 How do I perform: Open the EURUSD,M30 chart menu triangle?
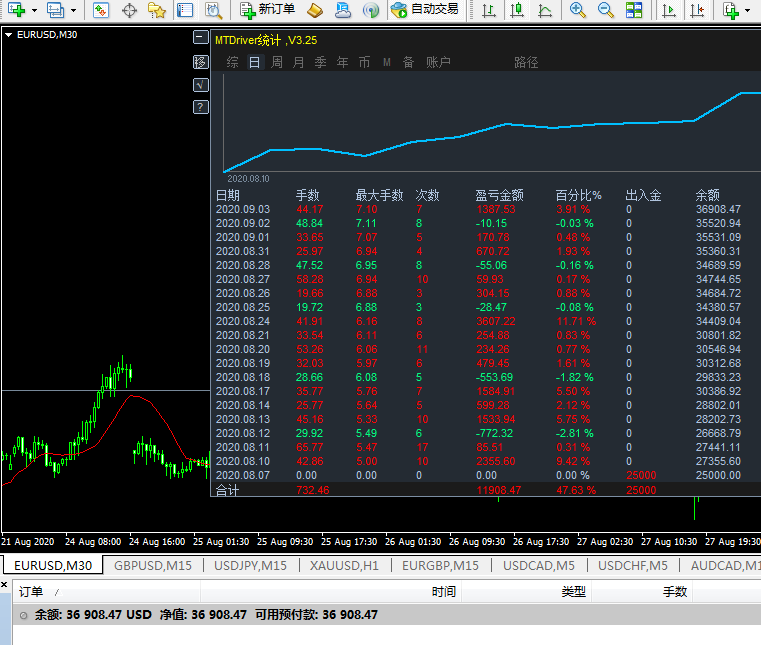(8, 34)
